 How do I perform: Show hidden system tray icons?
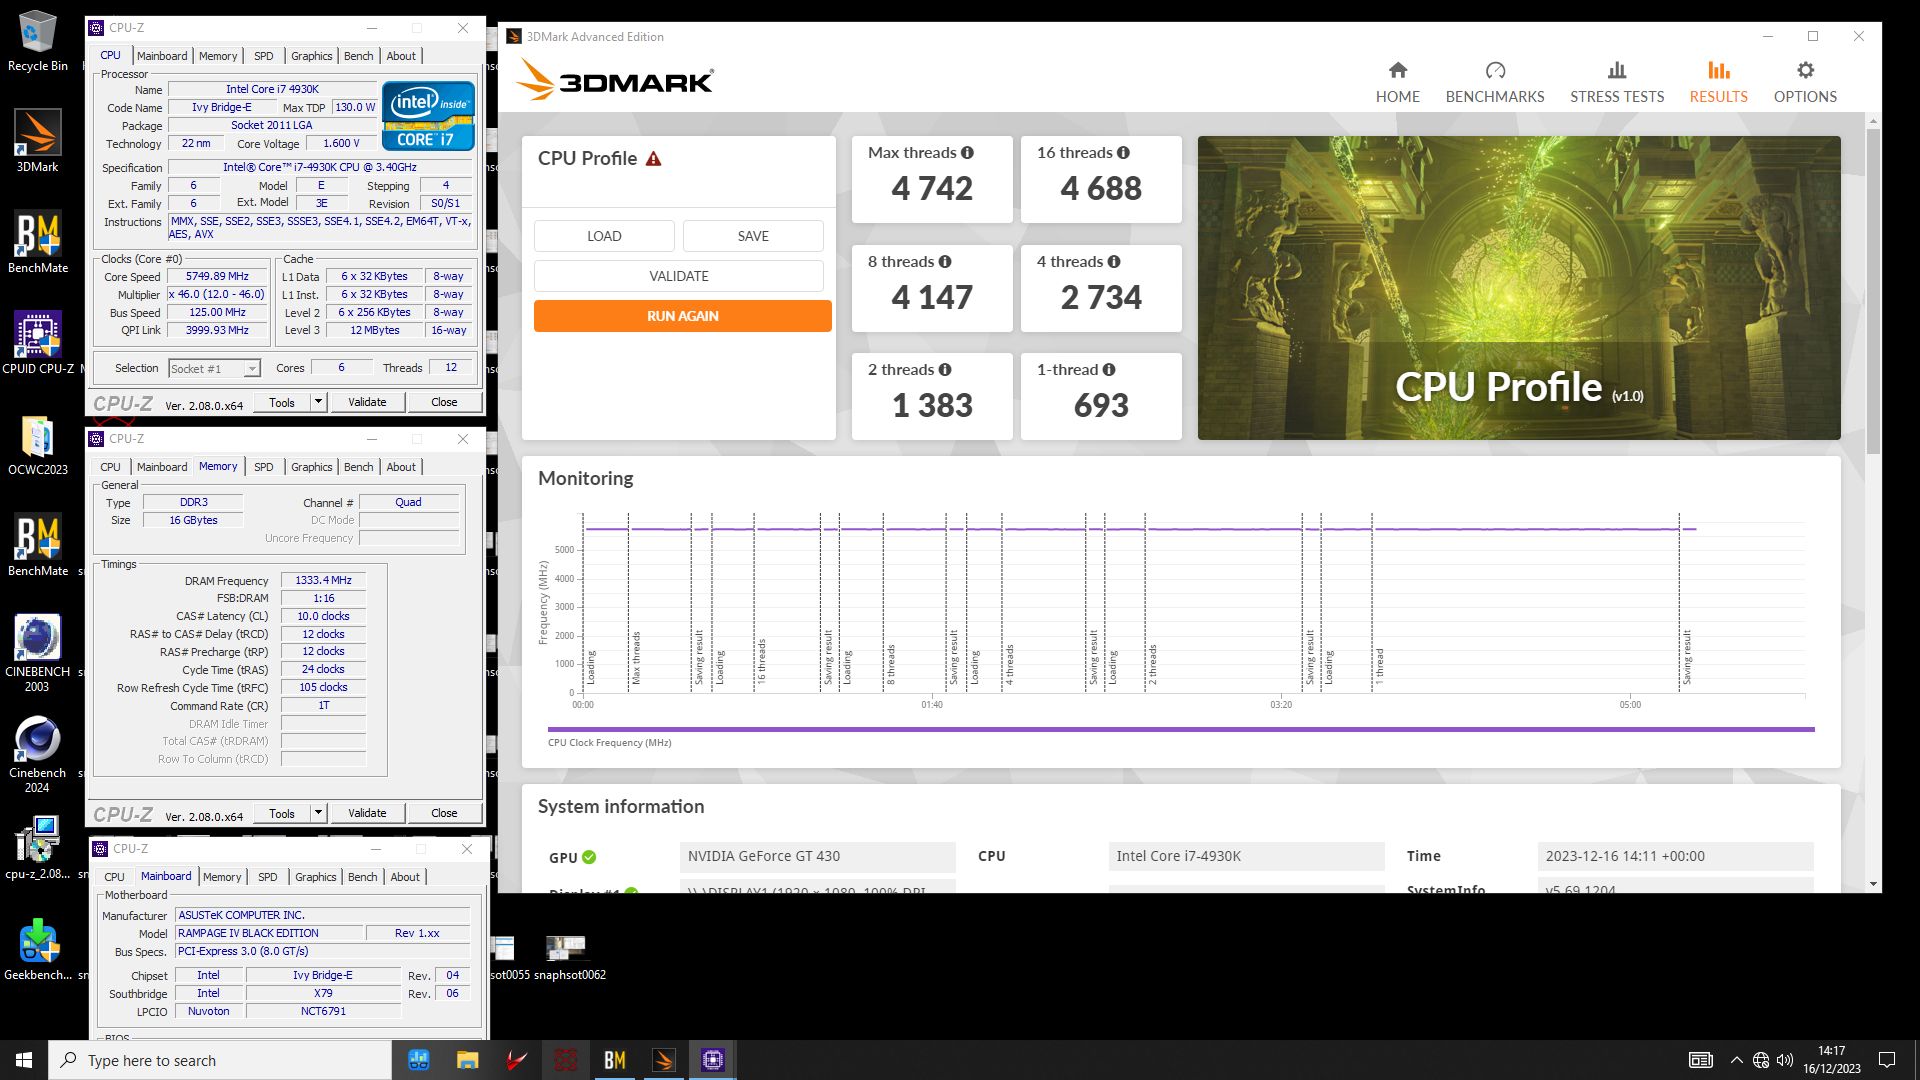coord(1737,1060)
